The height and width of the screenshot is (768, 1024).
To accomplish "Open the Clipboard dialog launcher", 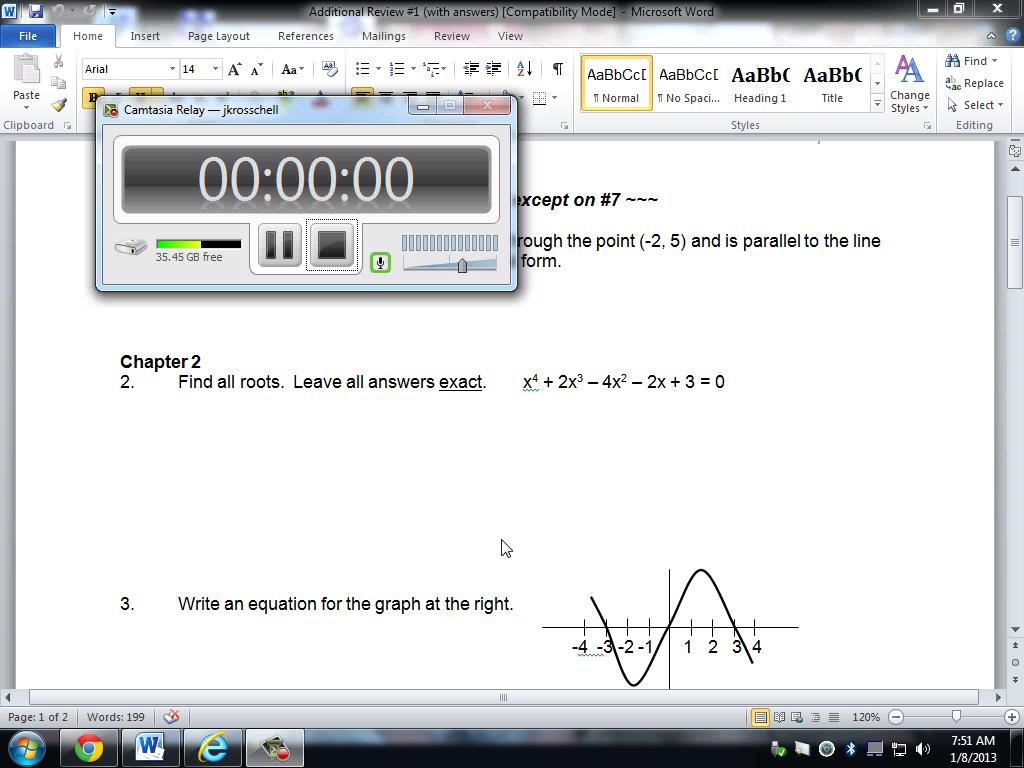I will pyautogui.click(x=67, y=125).
